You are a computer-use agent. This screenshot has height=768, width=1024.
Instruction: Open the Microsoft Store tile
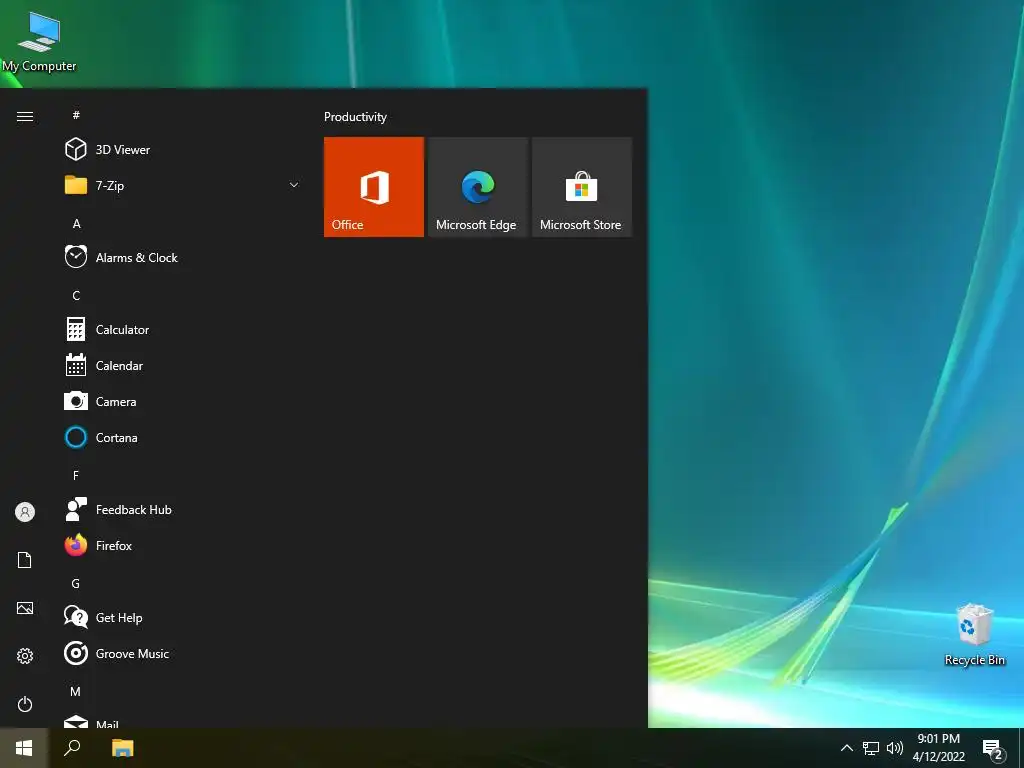pos(582,187)
